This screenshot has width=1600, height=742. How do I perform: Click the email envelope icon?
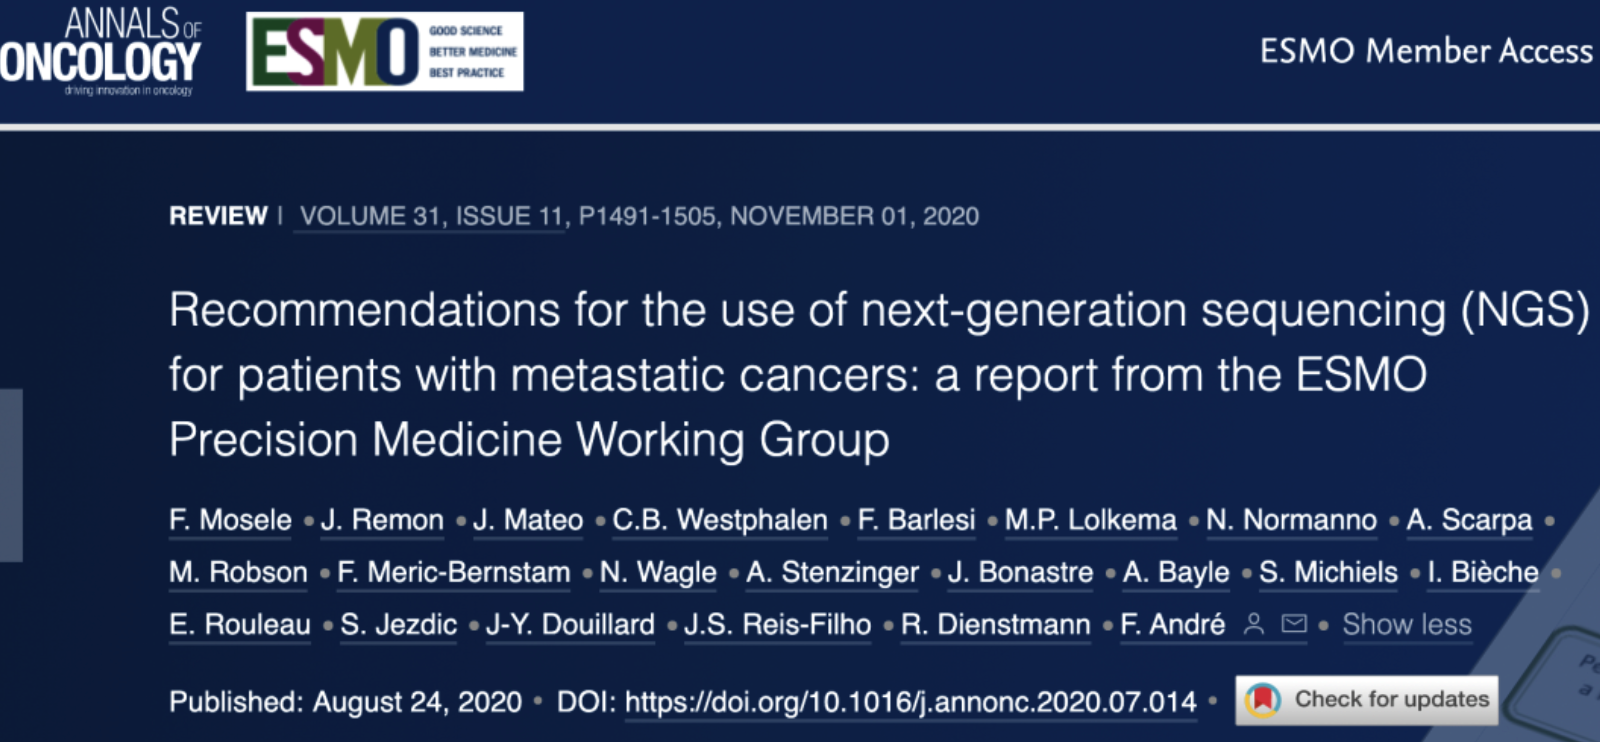(1294, 624)
